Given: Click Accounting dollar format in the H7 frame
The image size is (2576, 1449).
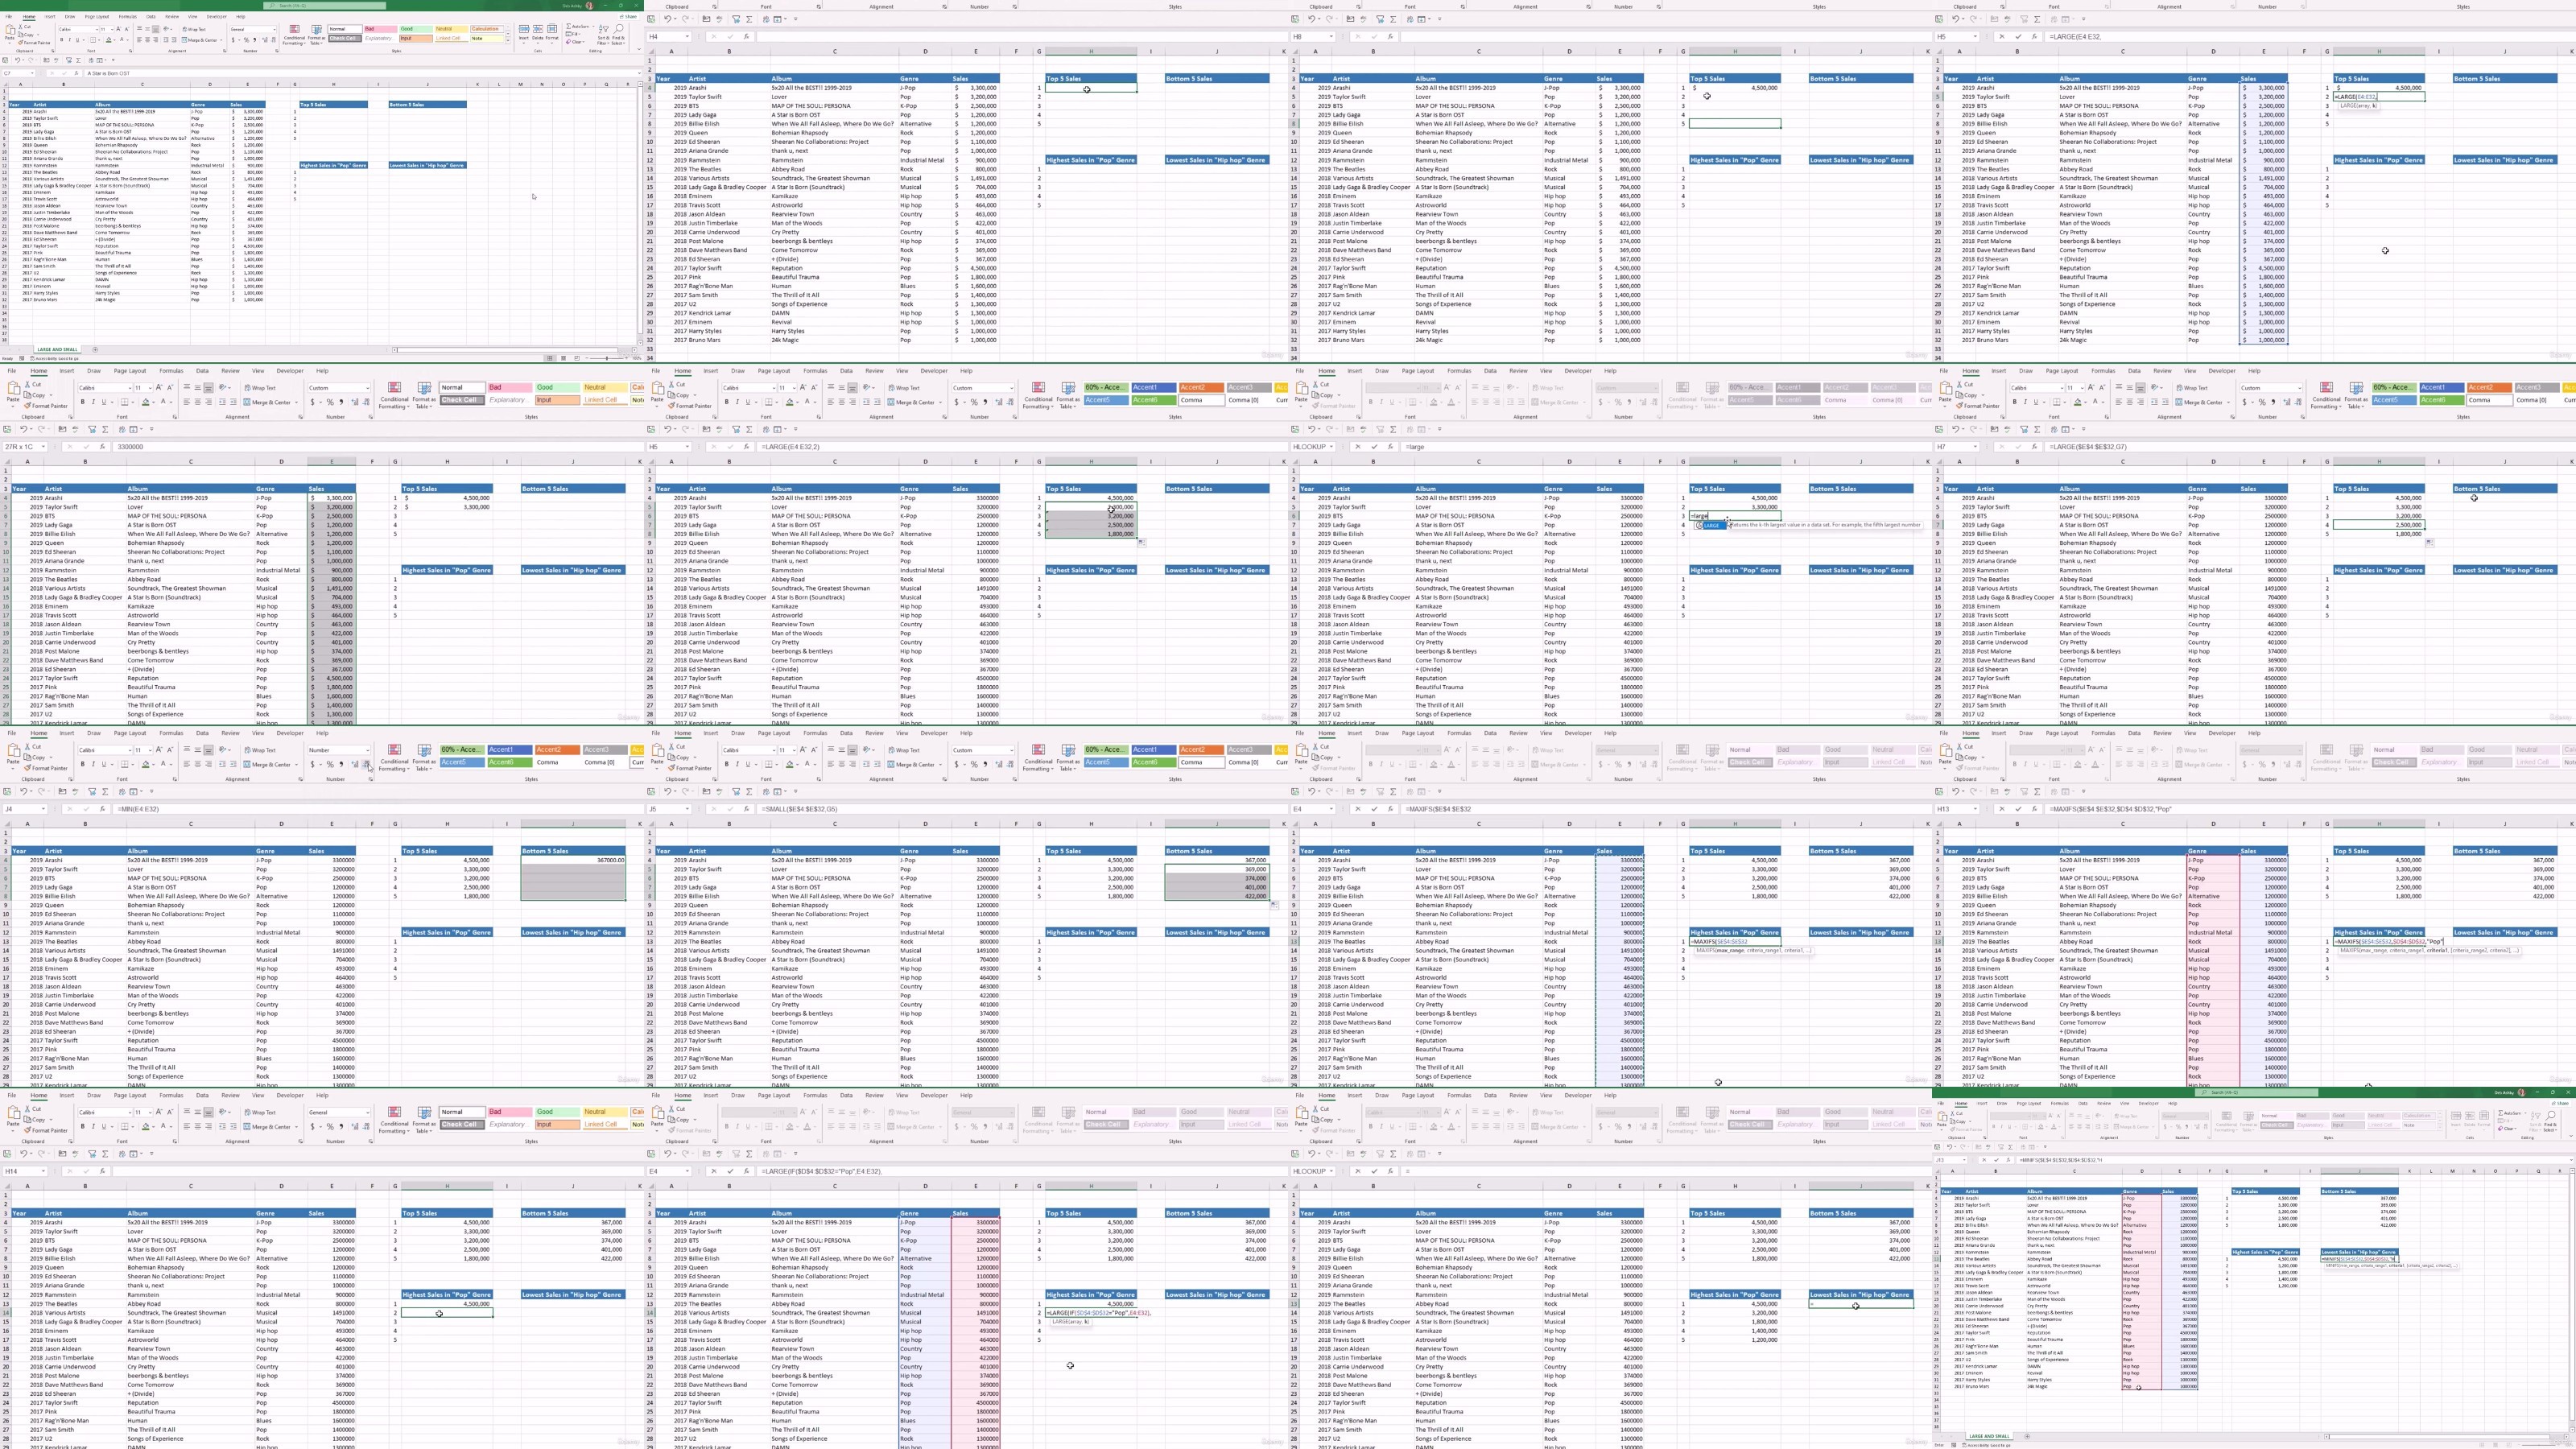Looking at the screenshot, I should coord(2244,402).
